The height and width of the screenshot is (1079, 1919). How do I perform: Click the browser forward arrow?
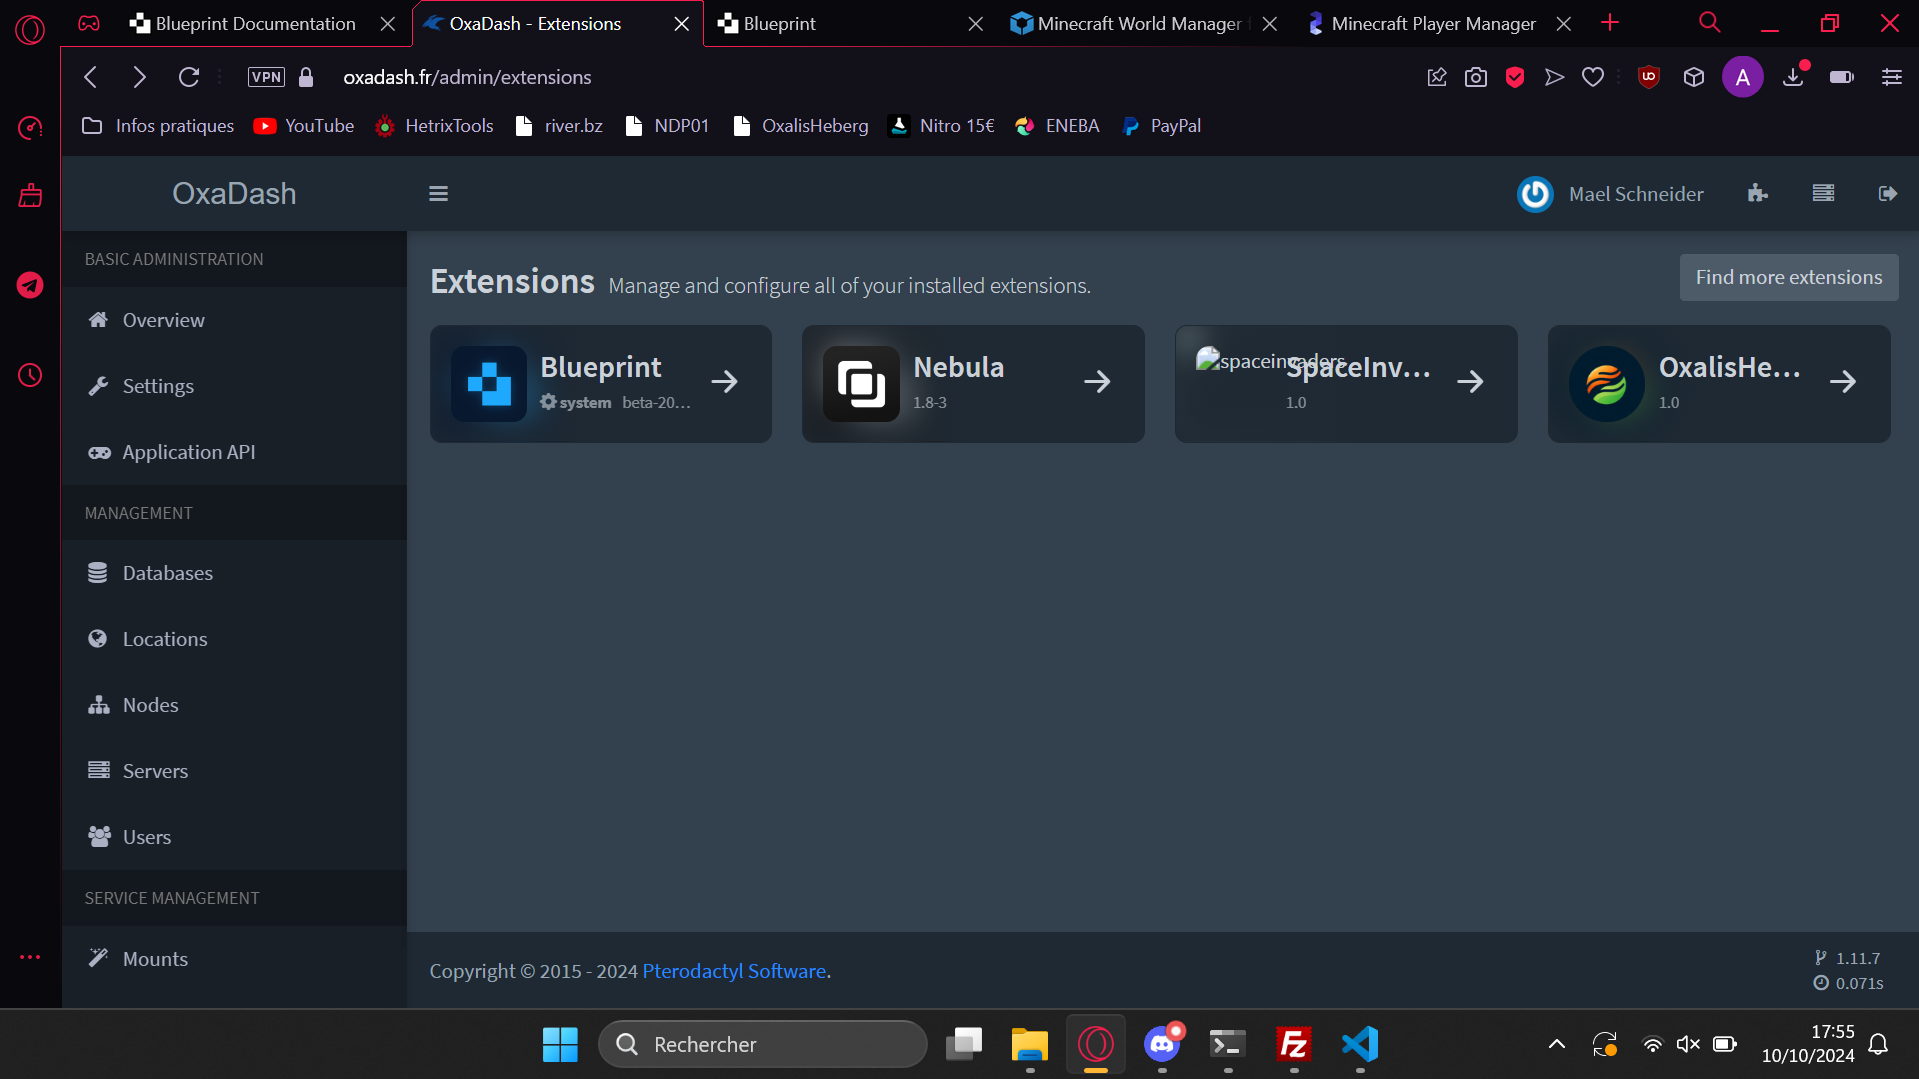tap(139, 77)
